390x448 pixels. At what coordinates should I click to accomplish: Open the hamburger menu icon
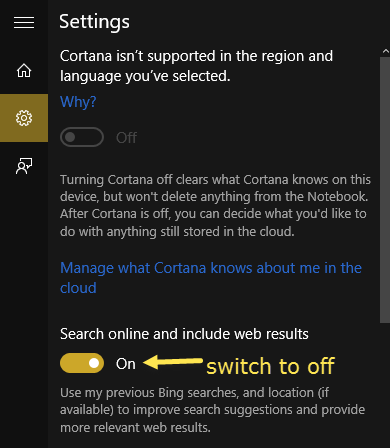pos(24,23)
